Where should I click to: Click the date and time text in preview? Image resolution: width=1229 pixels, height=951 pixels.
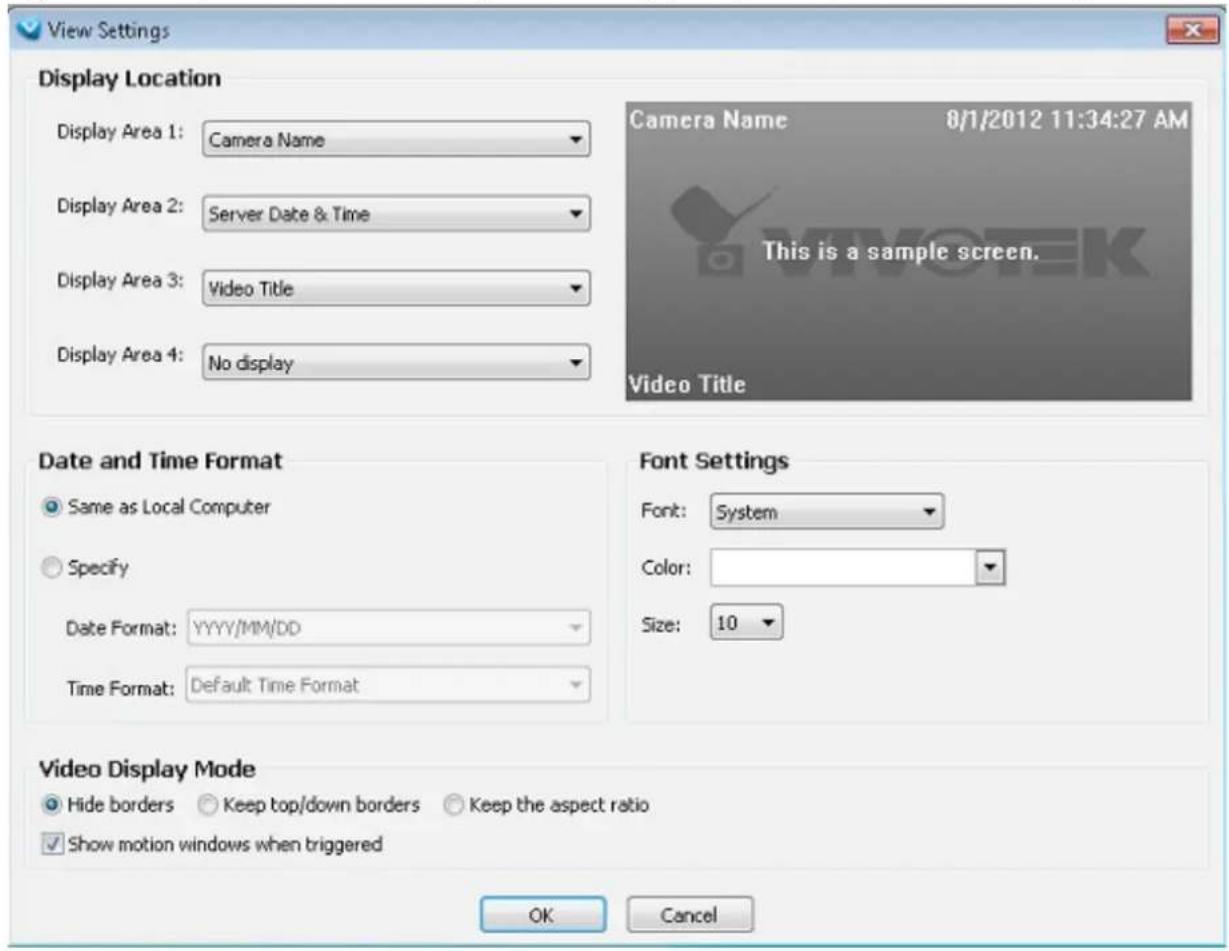coord(1067,121)
